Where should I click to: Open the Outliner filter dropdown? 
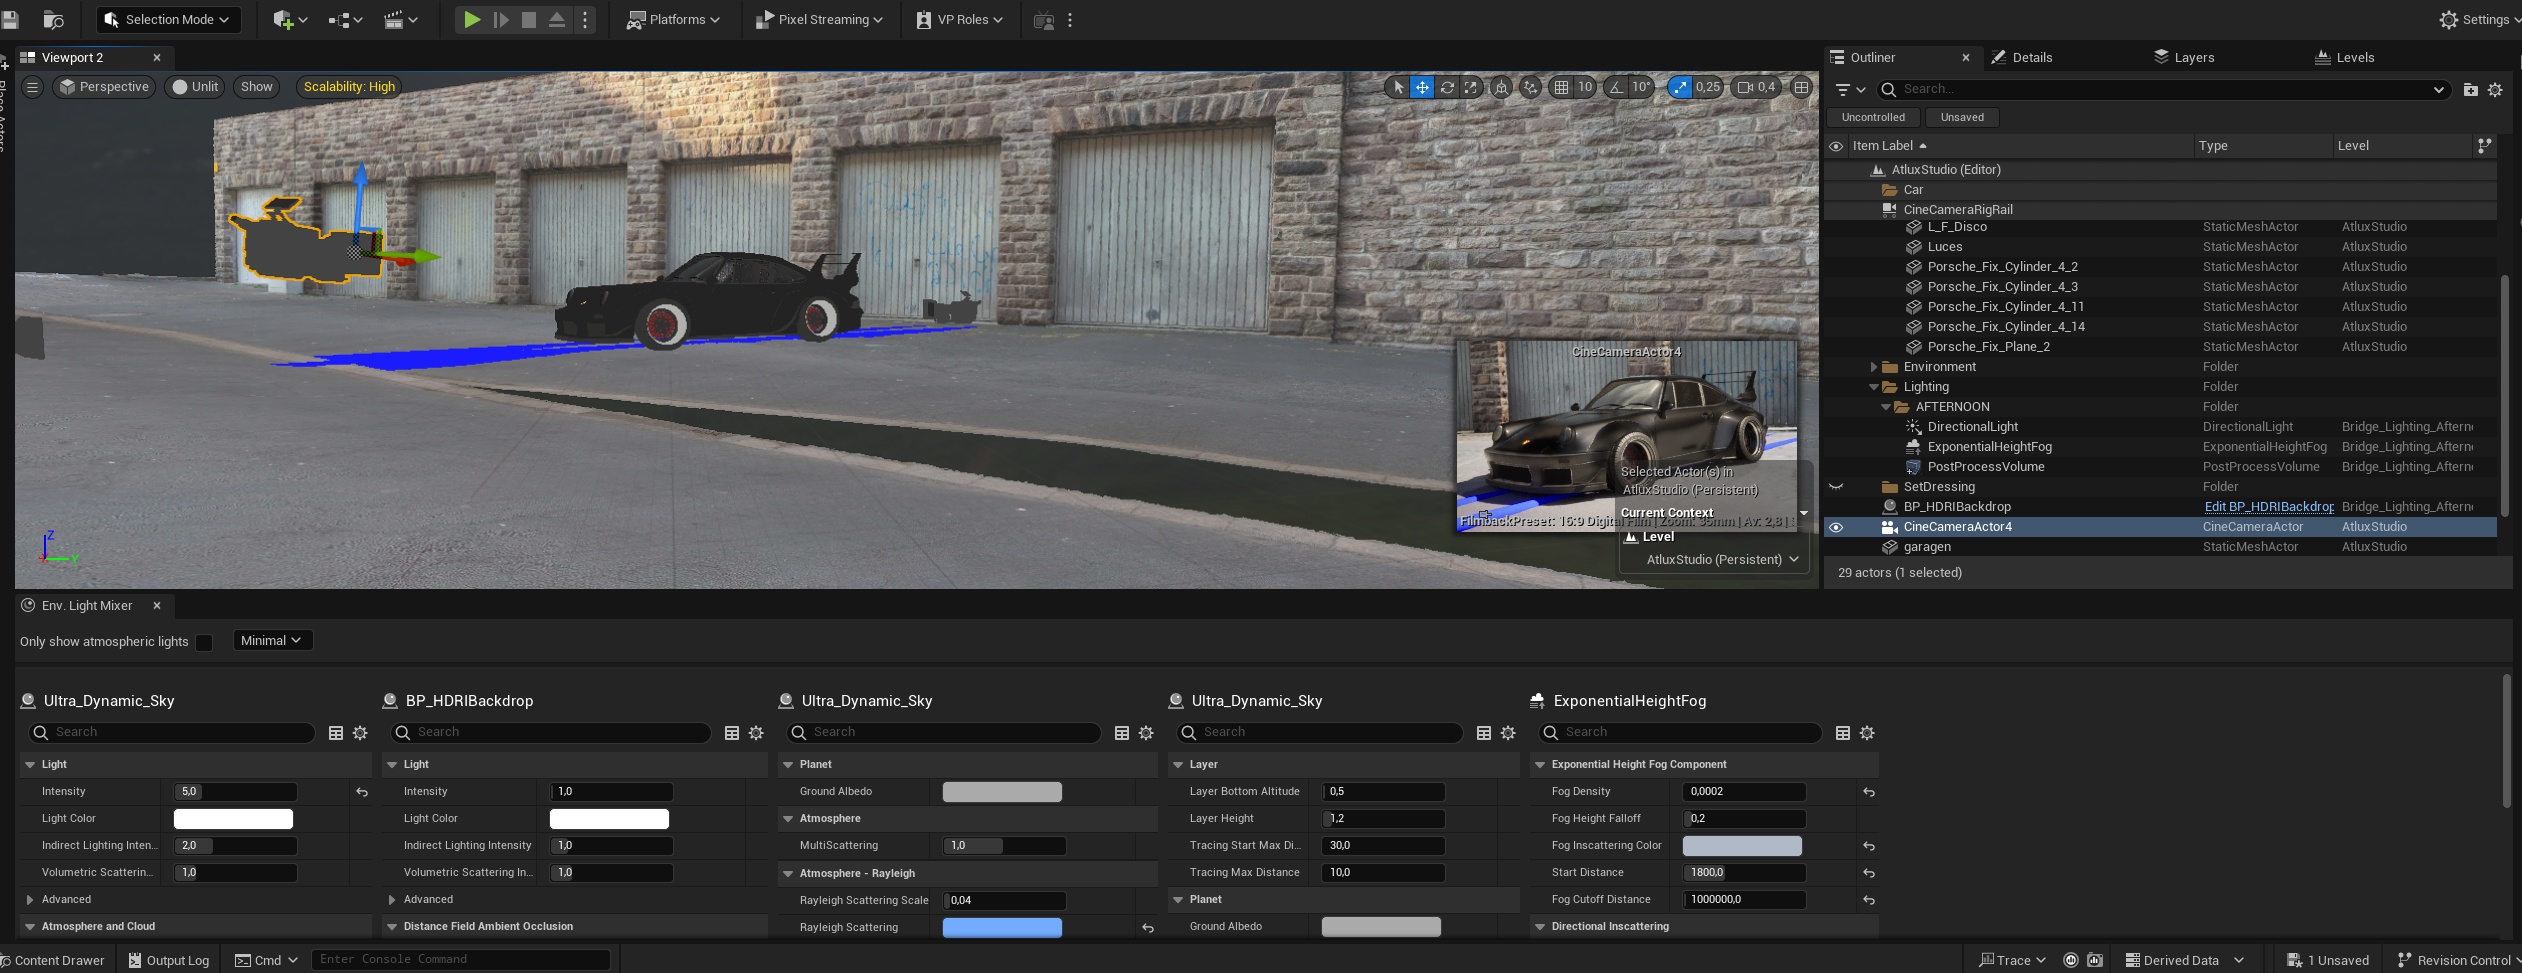[x=1849, y=89]
